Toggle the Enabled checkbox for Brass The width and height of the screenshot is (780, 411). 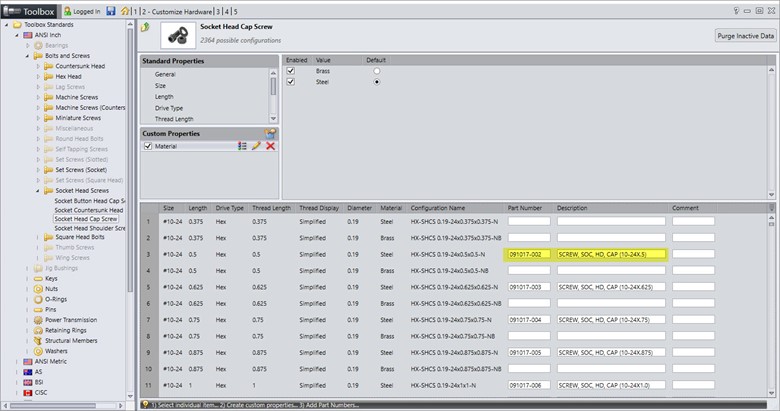click(291, 71)
